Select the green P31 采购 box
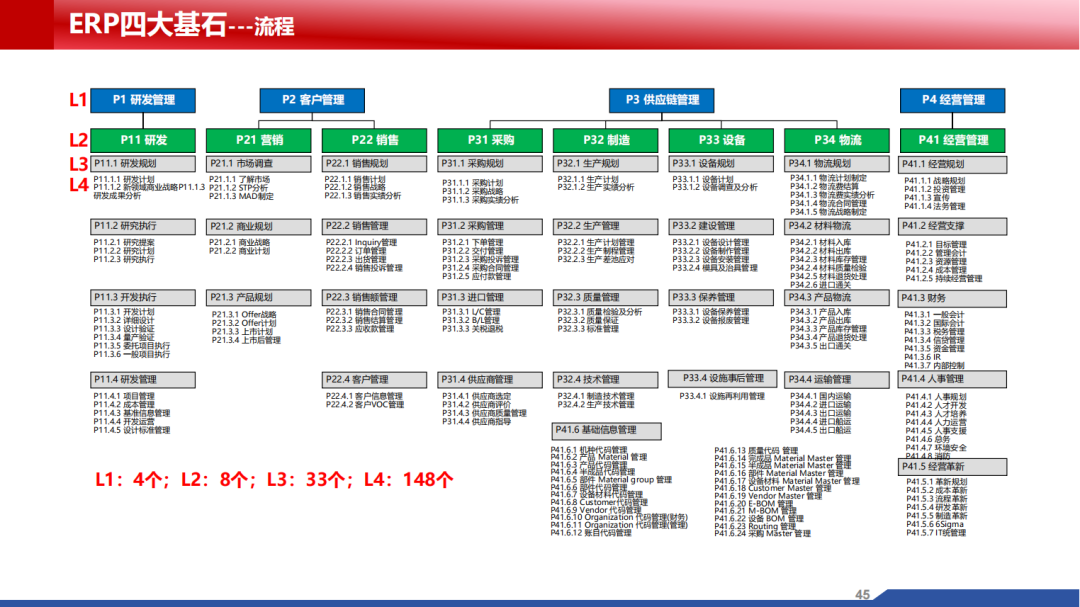The height and width of the screenshot is (607, 1080). [490, 140]
